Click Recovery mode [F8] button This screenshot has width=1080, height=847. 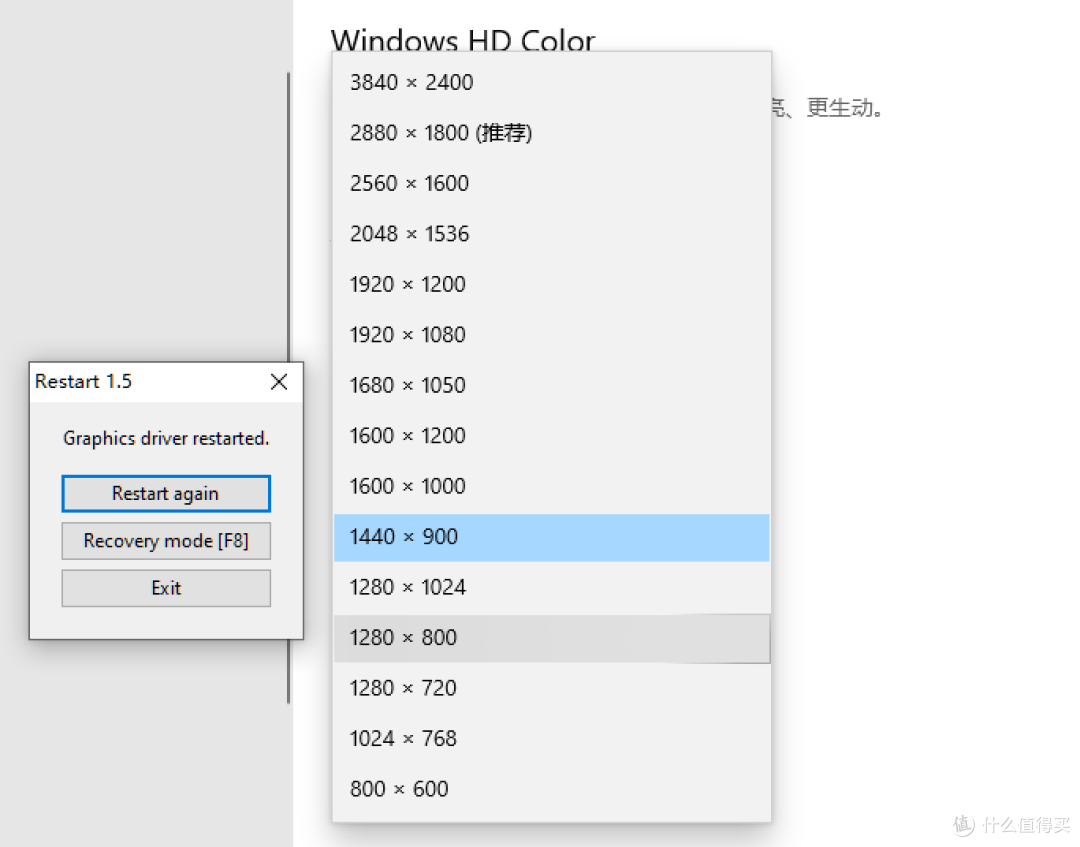[166, 541]
